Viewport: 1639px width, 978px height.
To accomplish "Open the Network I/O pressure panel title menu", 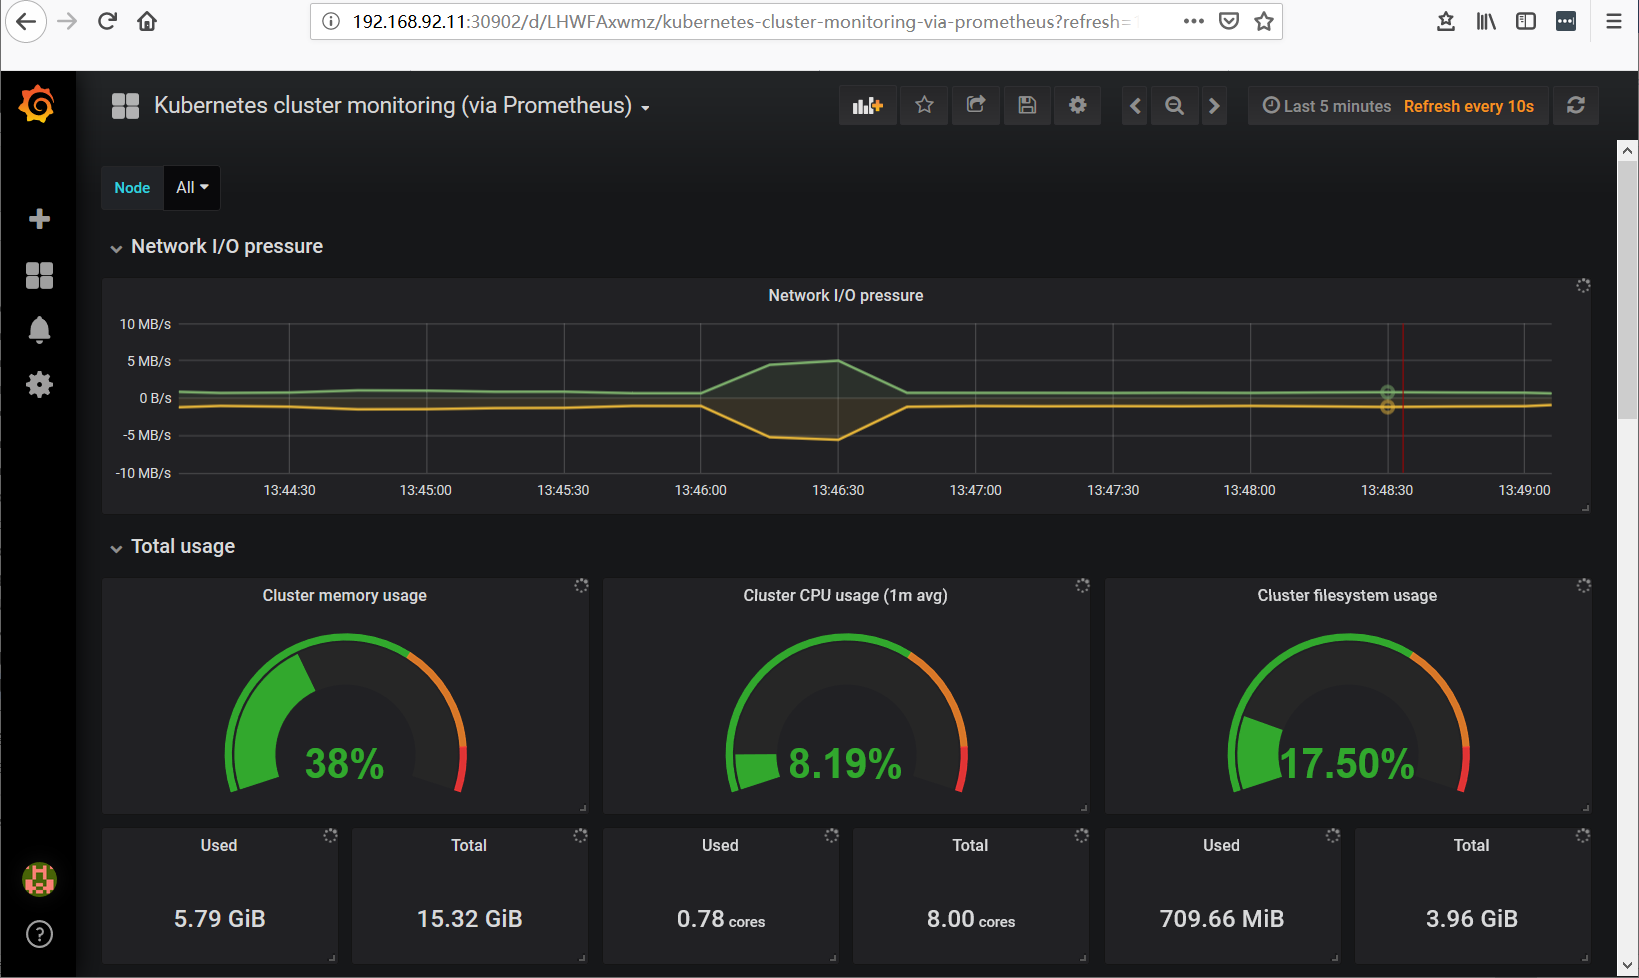I will click(x=846, y=295).
